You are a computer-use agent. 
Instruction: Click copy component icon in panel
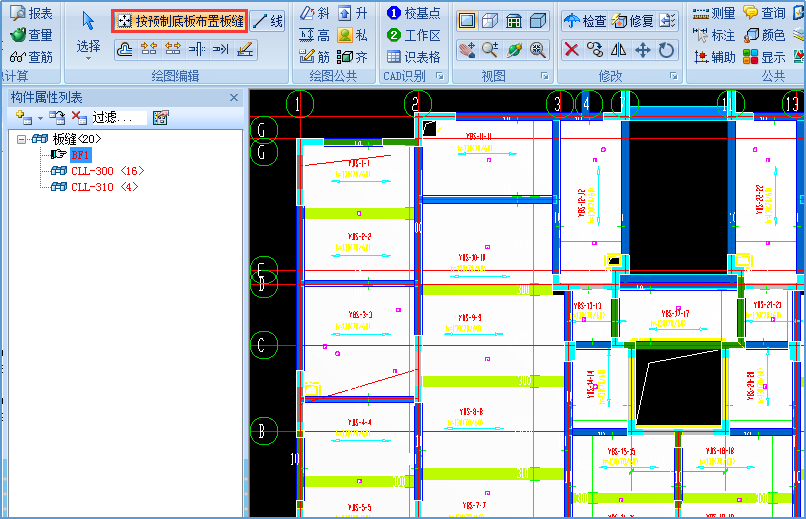coord(57,118)
